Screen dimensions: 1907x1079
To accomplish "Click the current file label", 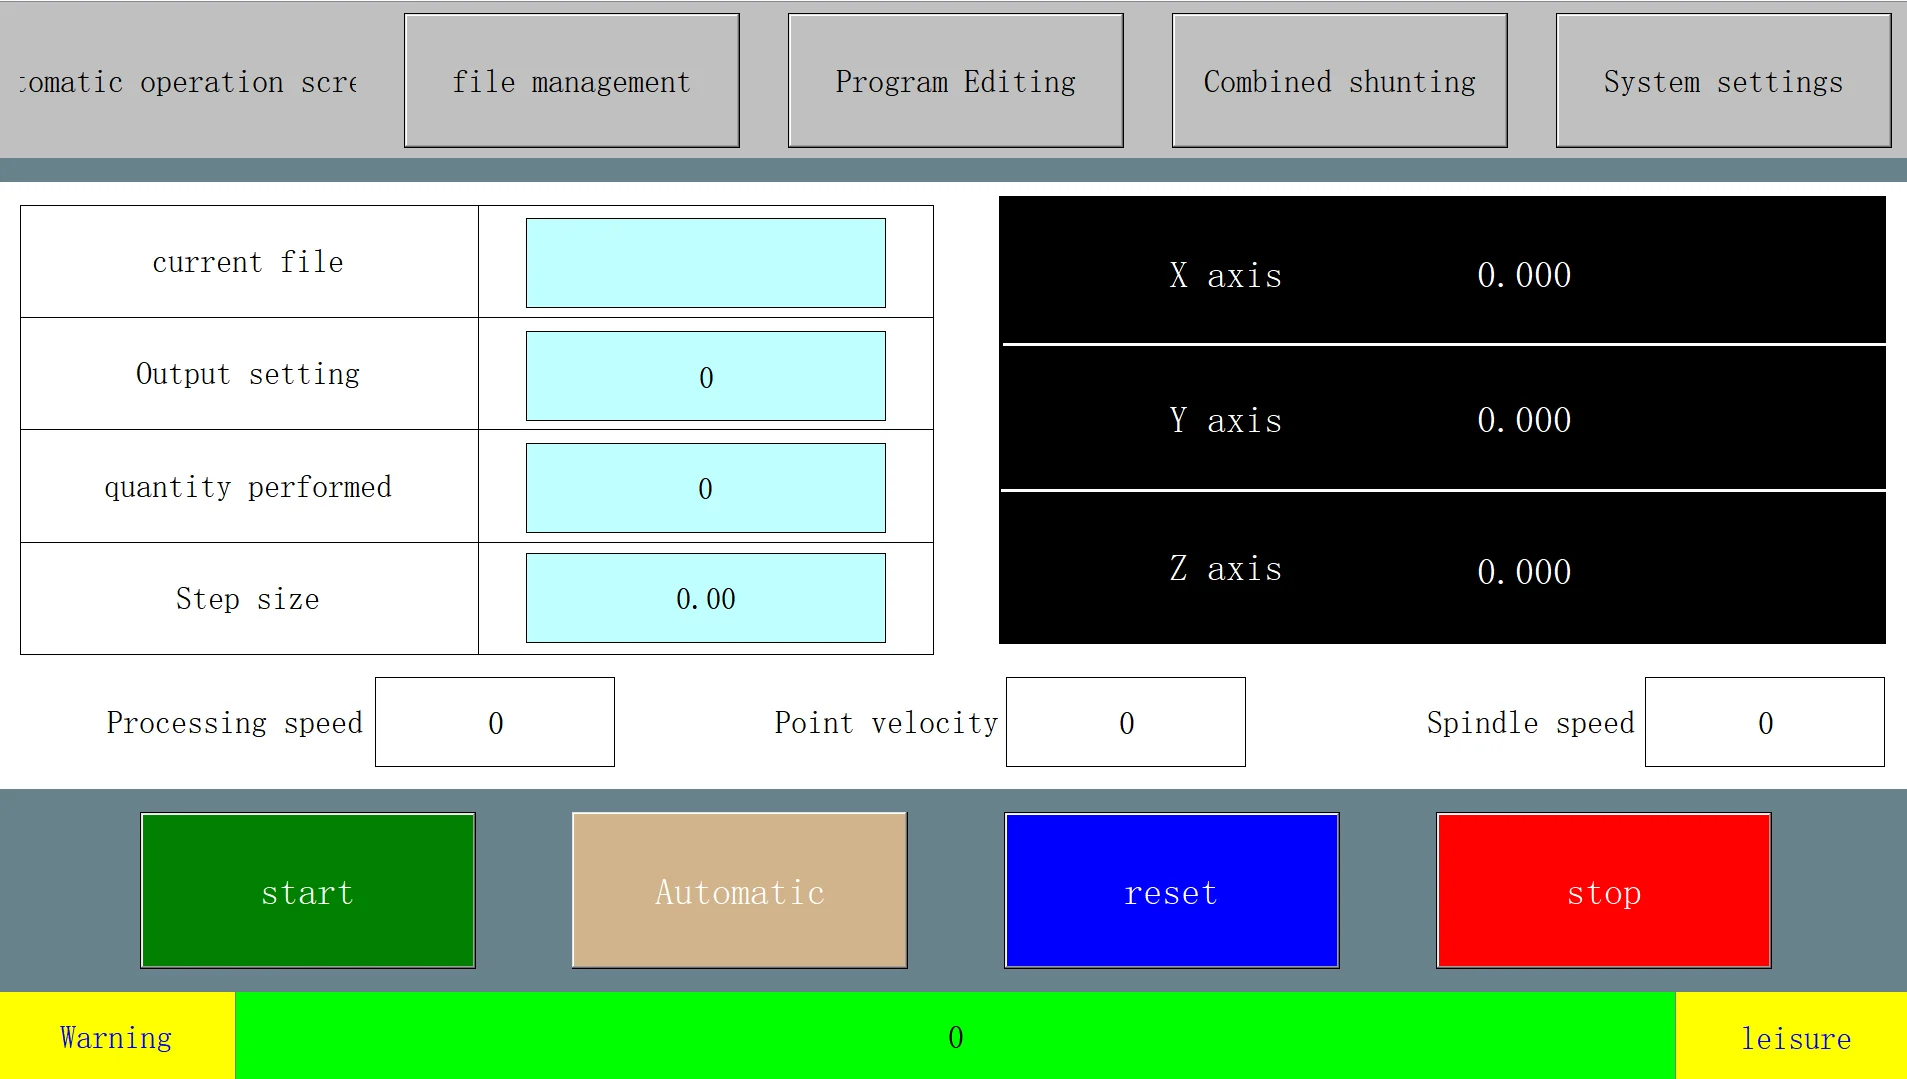I will (x=248, y=262).
